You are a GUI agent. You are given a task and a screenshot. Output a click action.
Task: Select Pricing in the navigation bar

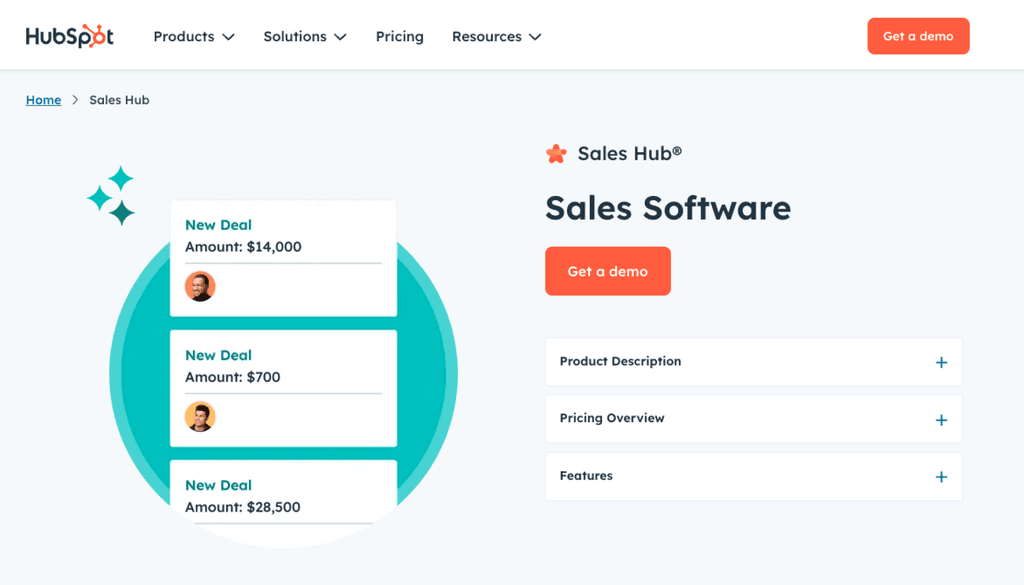399,36
